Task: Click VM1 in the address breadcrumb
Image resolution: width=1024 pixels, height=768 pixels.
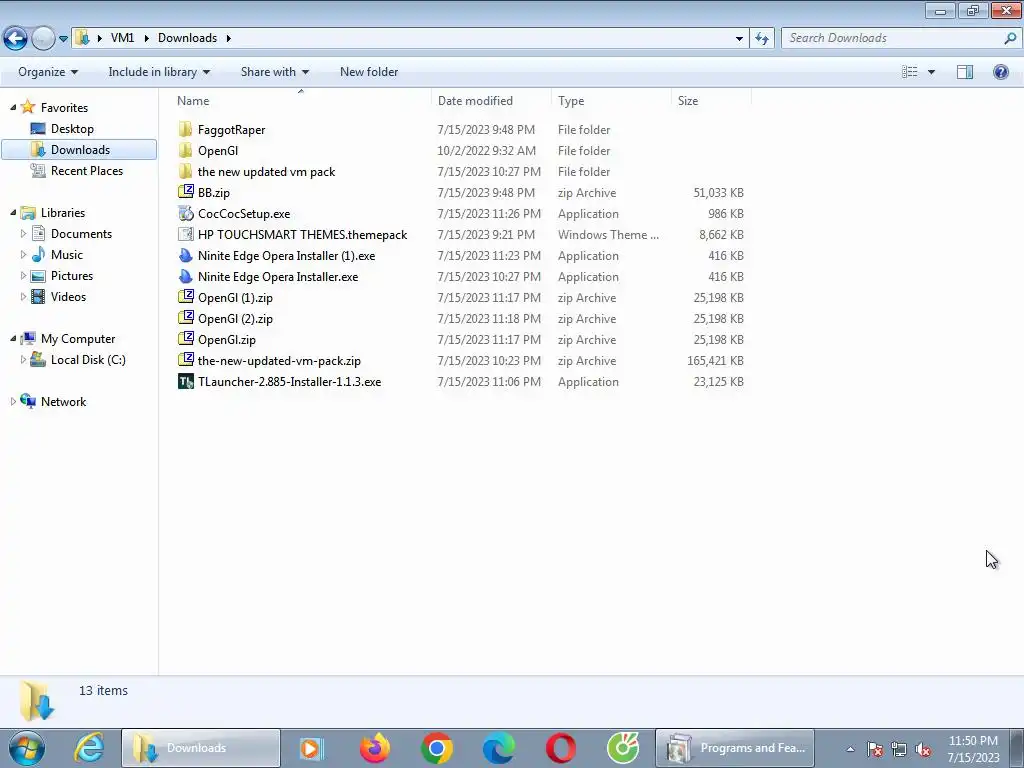Action: [122, 38]
